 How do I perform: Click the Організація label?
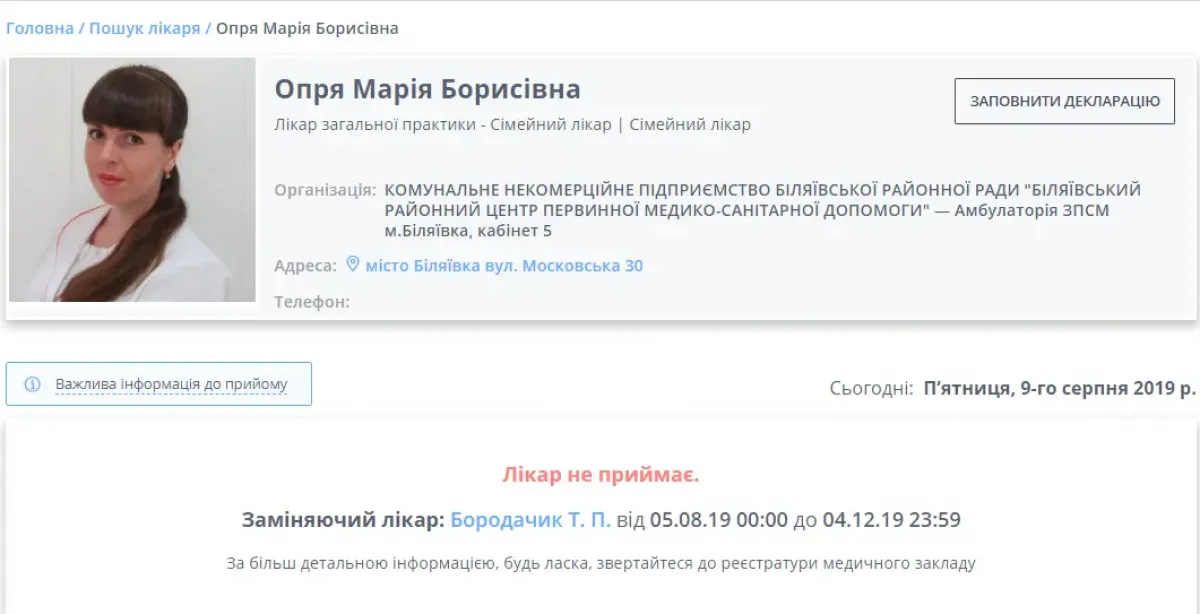(x=325, y=190)
